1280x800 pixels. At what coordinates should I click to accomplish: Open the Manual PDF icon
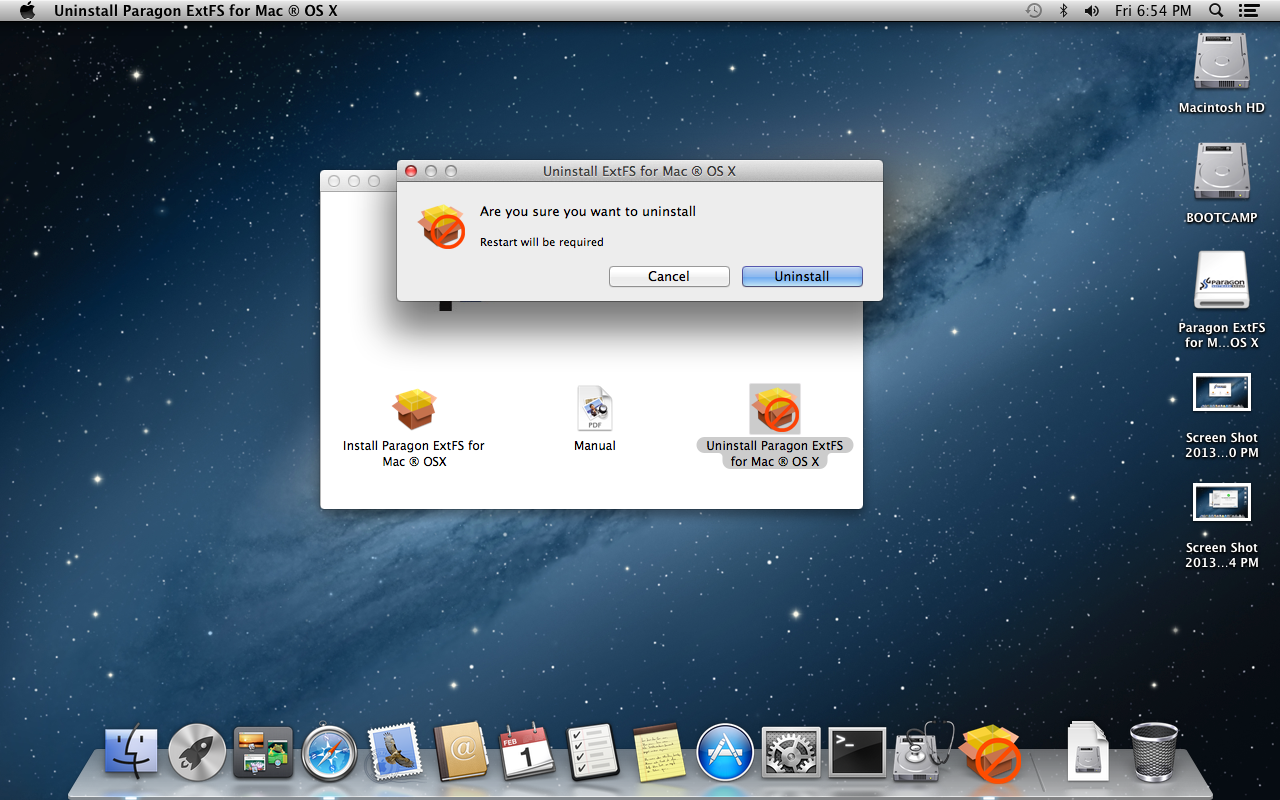point(595,409)
